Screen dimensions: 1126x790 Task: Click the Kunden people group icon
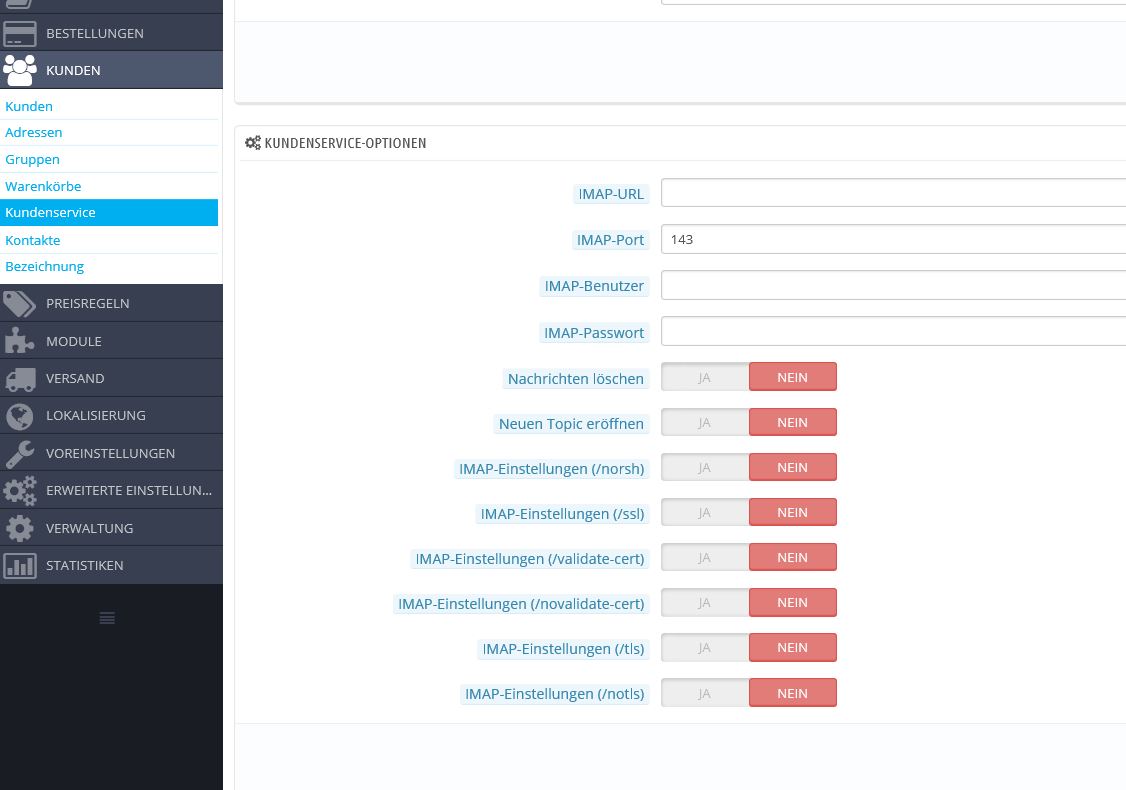pos(19,70)
